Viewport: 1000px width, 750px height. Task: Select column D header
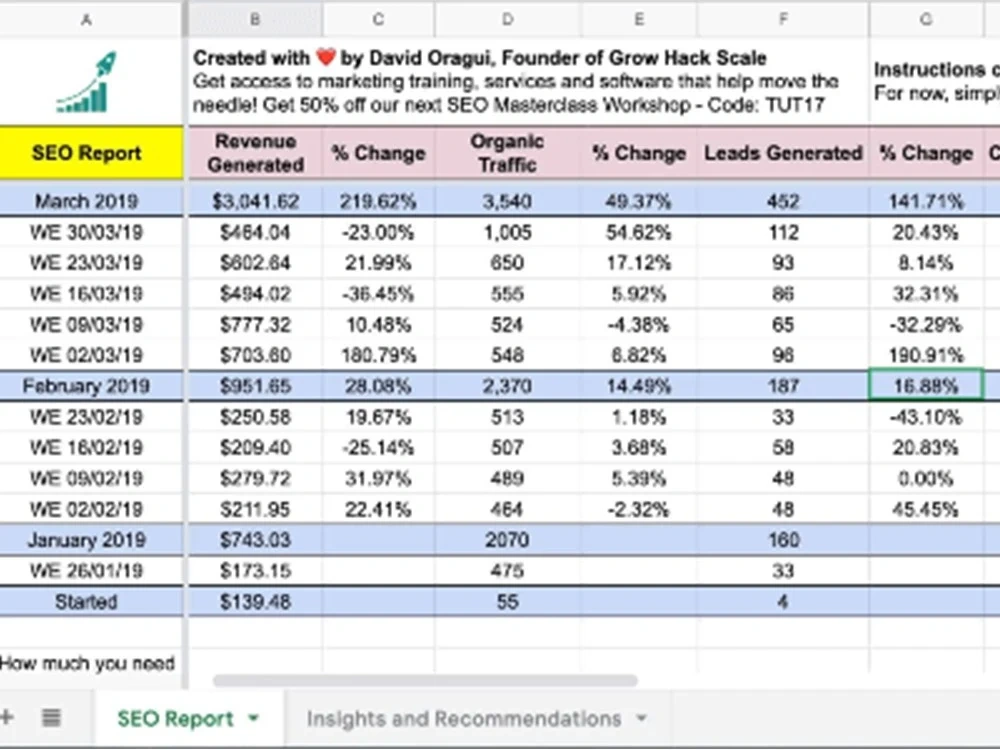point(508,20)
